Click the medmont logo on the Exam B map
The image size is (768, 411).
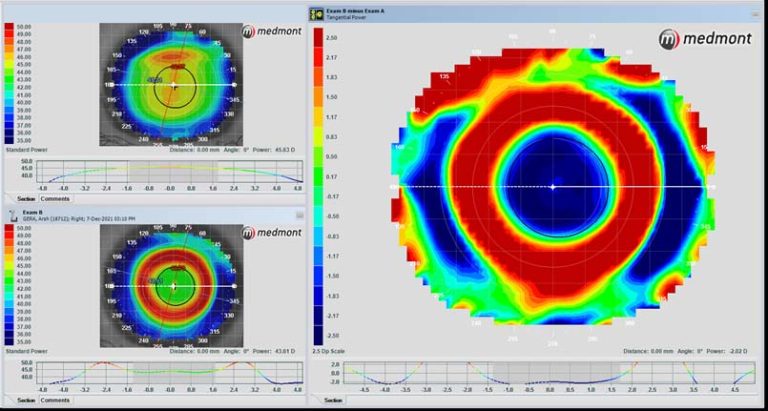pyautogui.click(x=272, y=233)
